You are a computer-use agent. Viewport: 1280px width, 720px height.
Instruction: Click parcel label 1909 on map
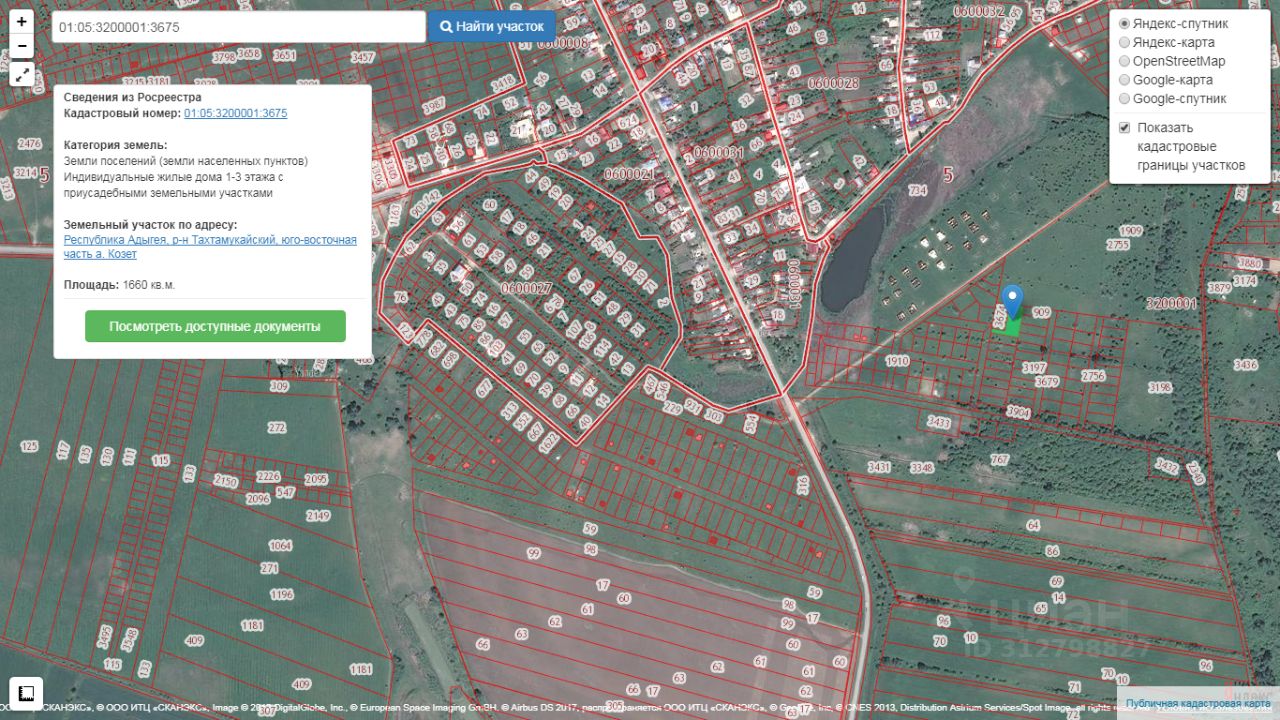(x=1130, y=231)
